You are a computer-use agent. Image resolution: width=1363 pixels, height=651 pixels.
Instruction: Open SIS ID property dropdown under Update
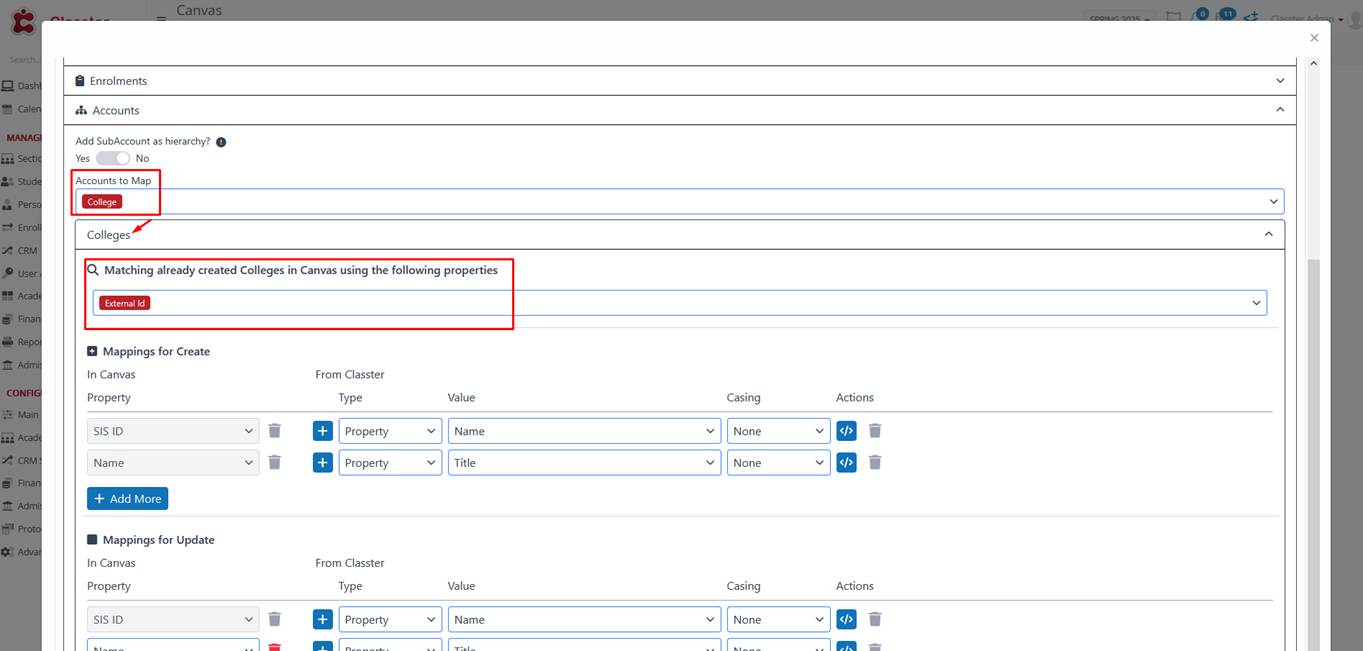pos(173,620)
